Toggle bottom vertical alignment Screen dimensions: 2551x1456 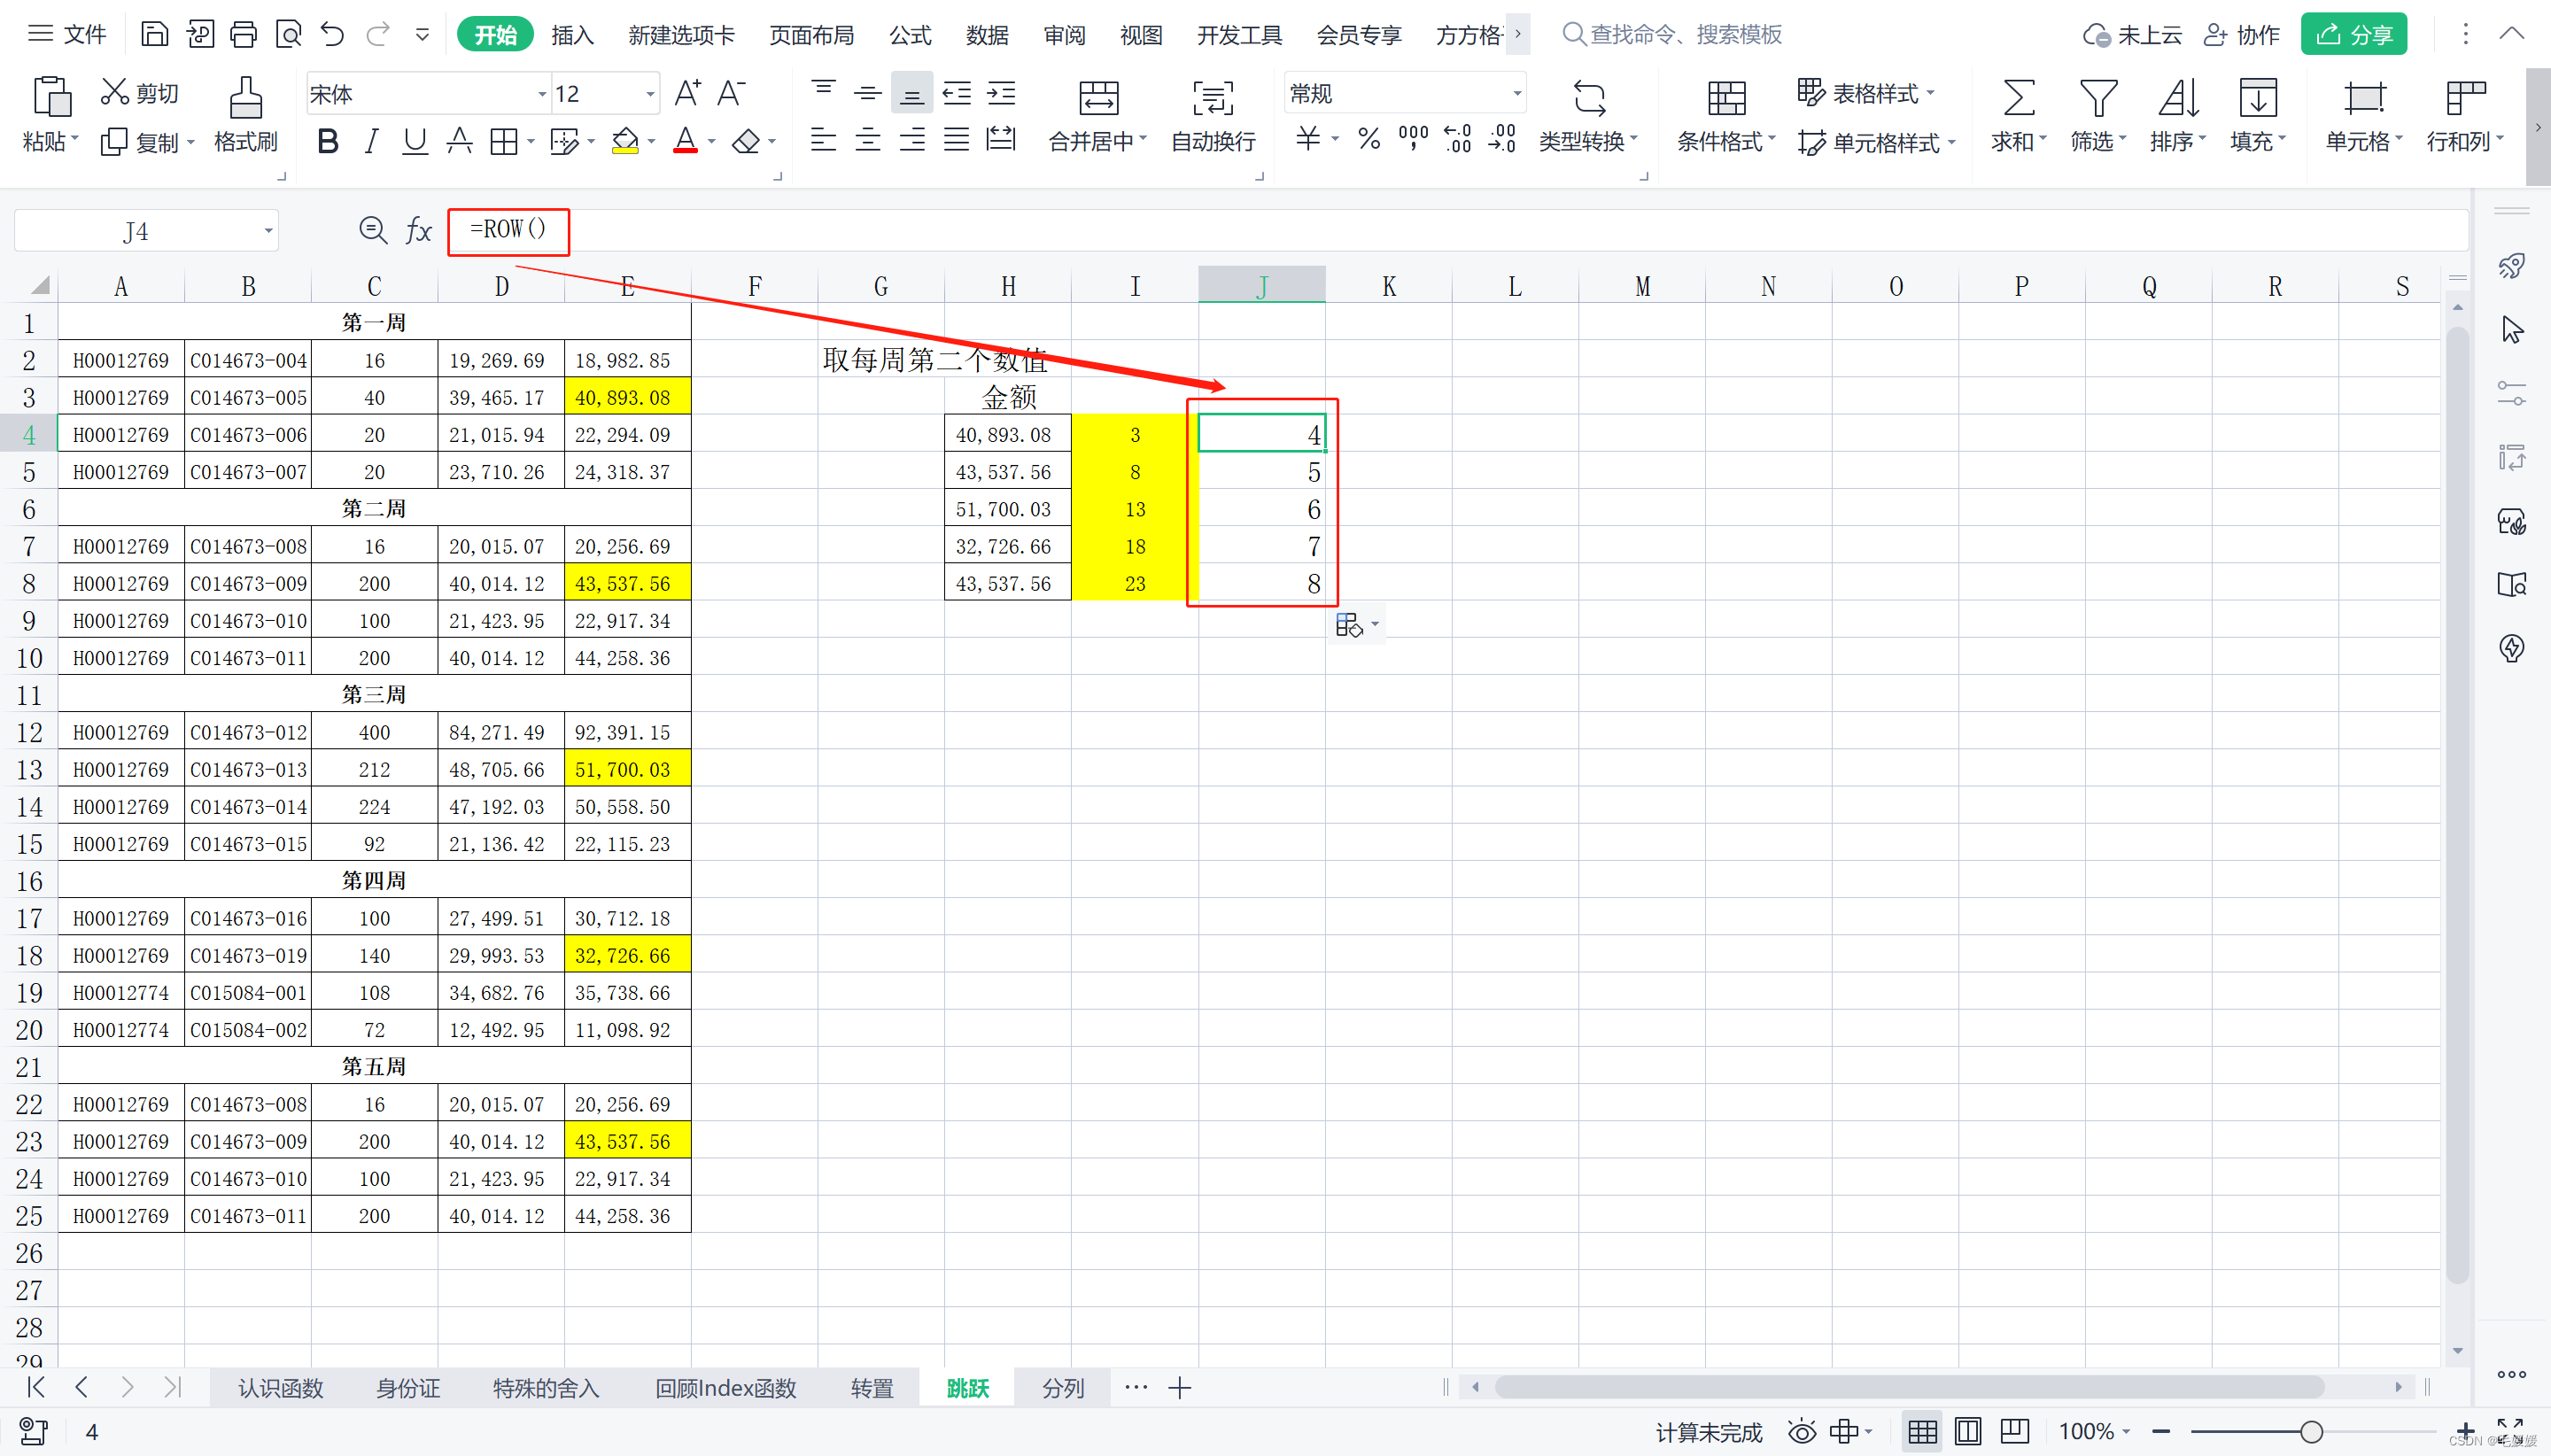pyautogui.click(x=911, y=93)
